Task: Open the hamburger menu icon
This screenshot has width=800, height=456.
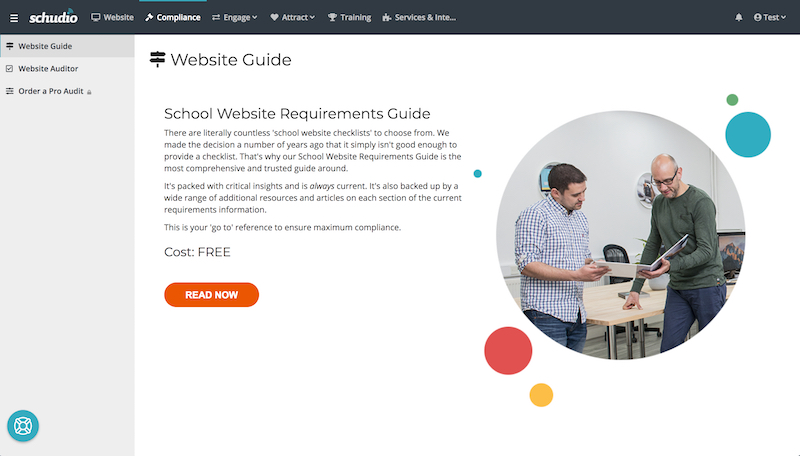Action: coord(14,17)
